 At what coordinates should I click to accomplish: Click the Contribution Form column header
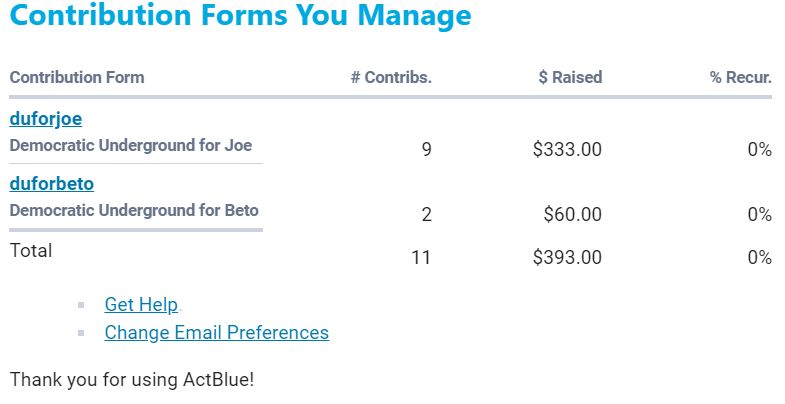[x=77, y=77]
